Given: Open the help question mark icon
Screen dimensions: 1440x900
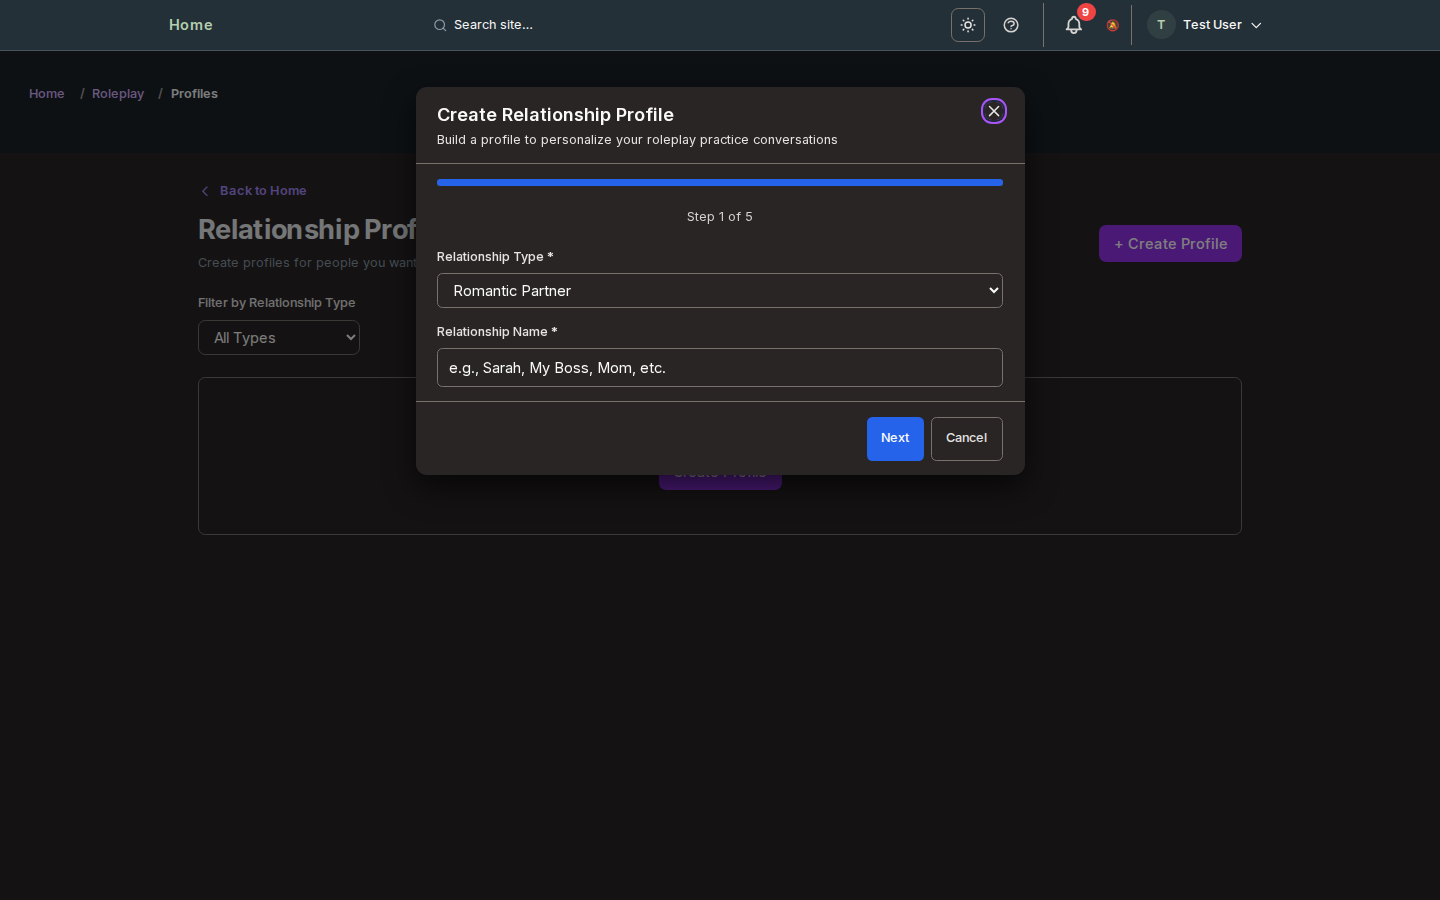Looking at the screenshot, I should [x=1011, y=25].
